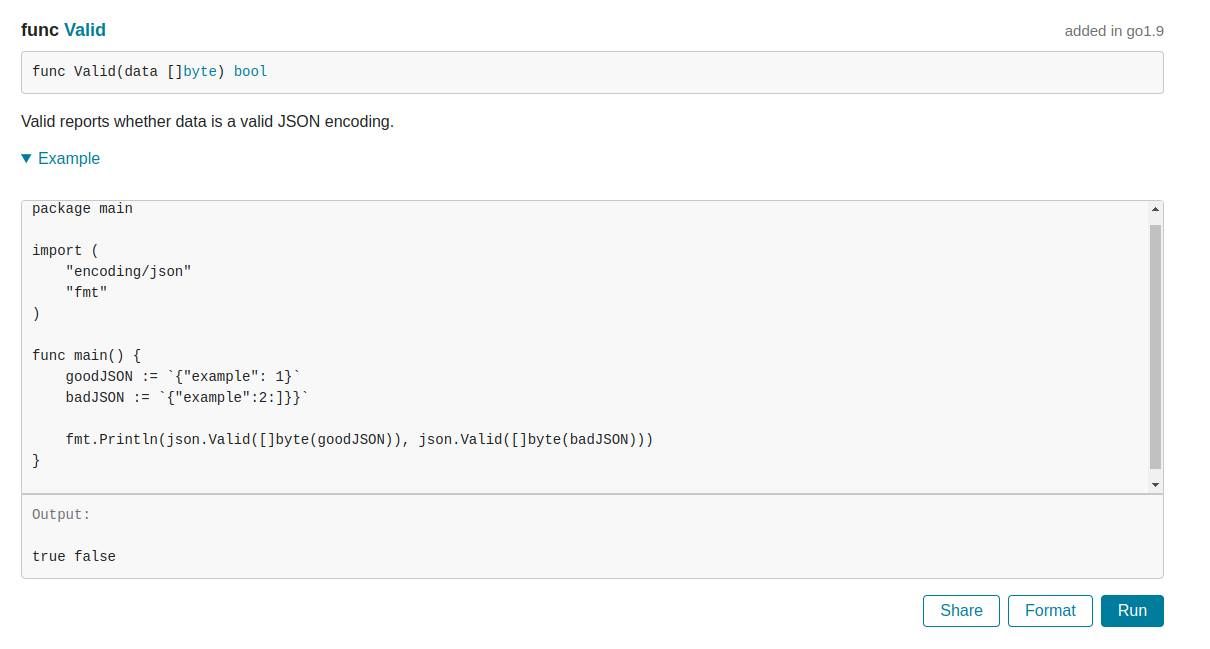This screenshot has width=1210, height=649.
Task: Click the scrollbar down arrow icon
Action: pos(1154,484)
